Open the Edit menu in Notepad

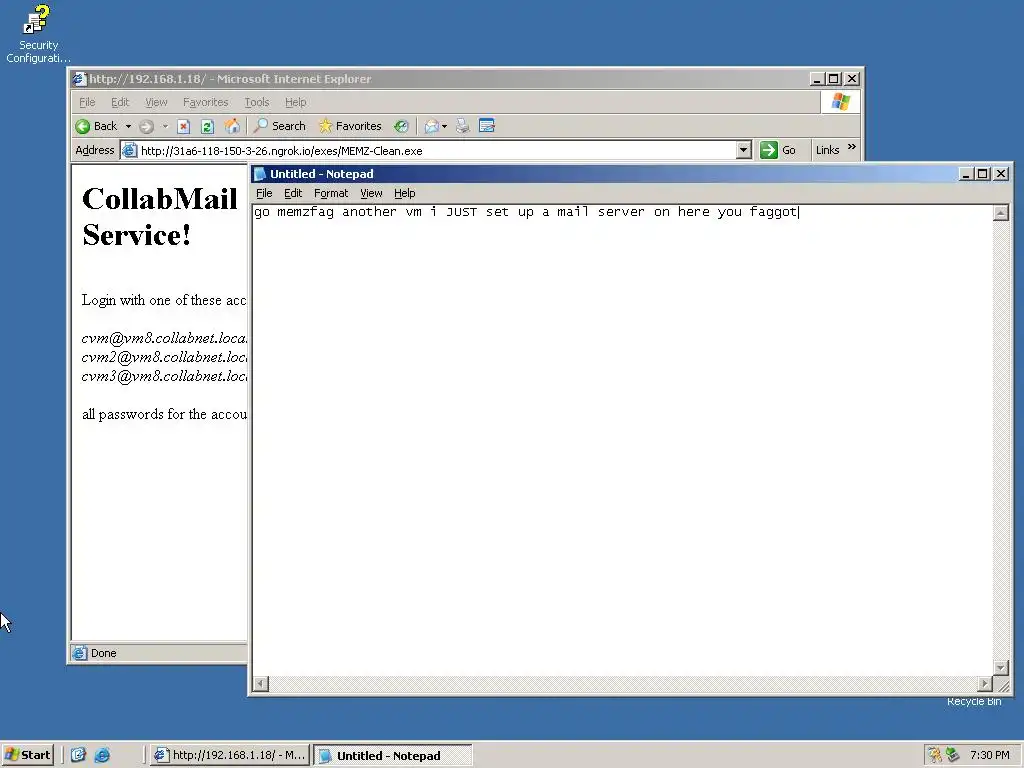coord(293,193)
